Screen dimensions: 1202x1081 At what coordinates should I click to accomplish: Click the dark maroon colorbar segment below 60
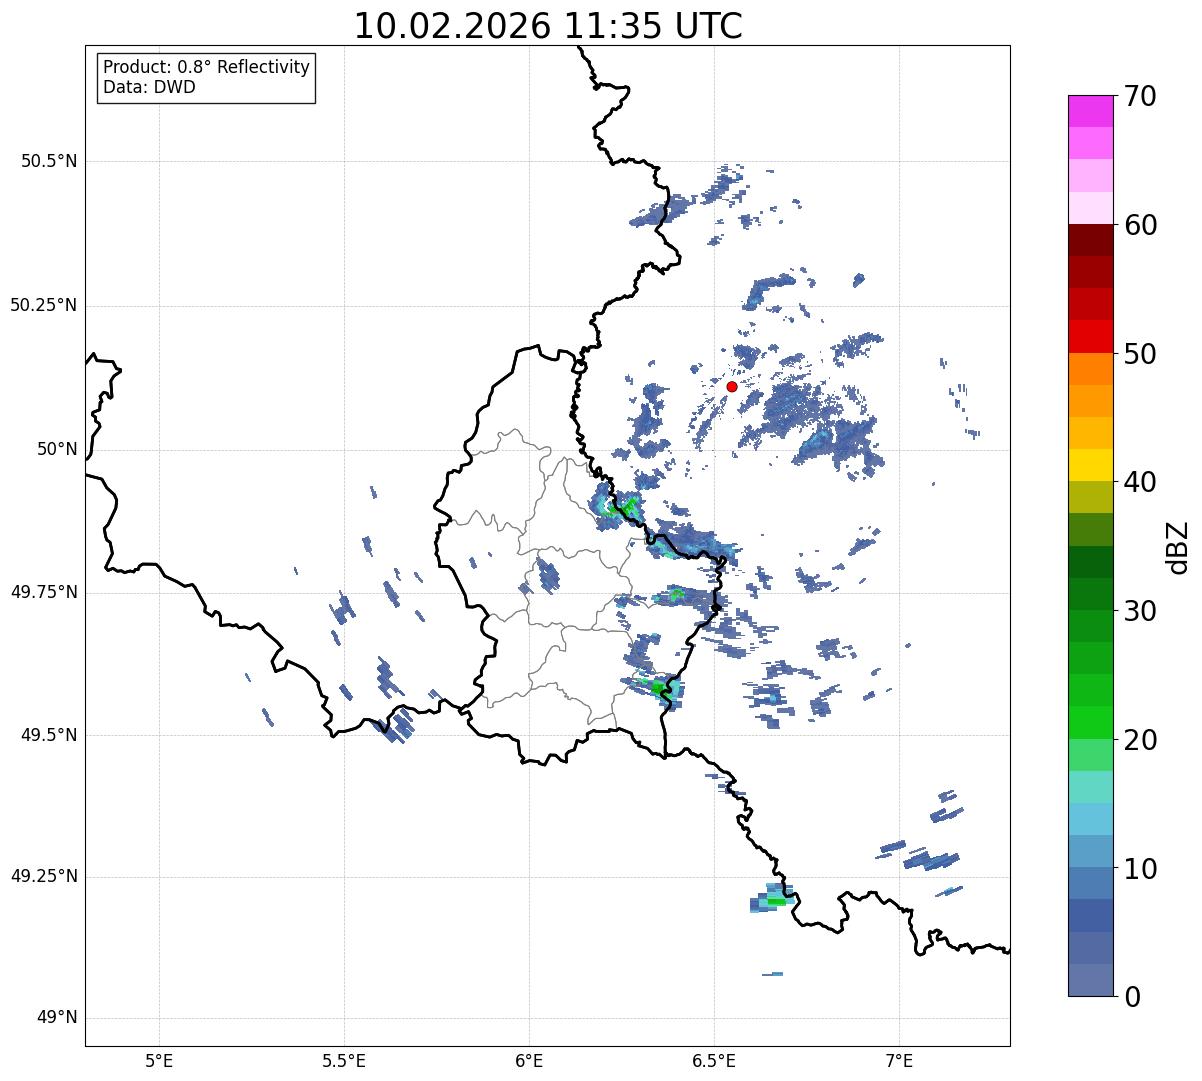tap(1091, 241)
